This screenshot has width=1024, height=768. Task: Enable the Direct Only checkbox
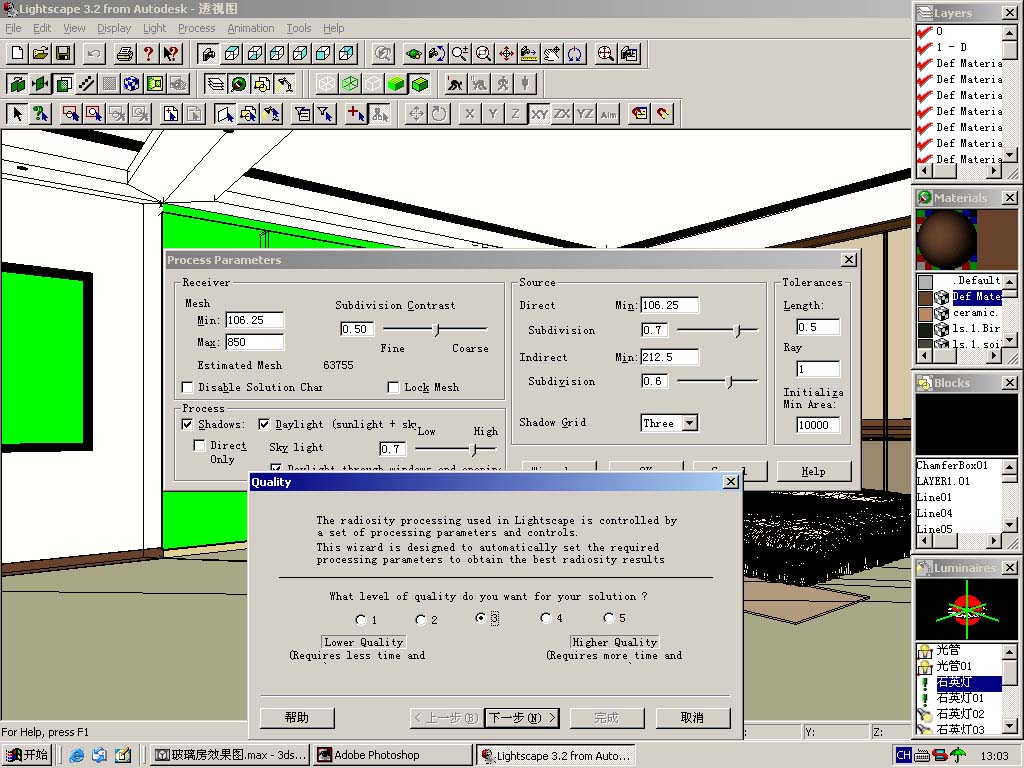pyautogui.click(x=199, y=445)
